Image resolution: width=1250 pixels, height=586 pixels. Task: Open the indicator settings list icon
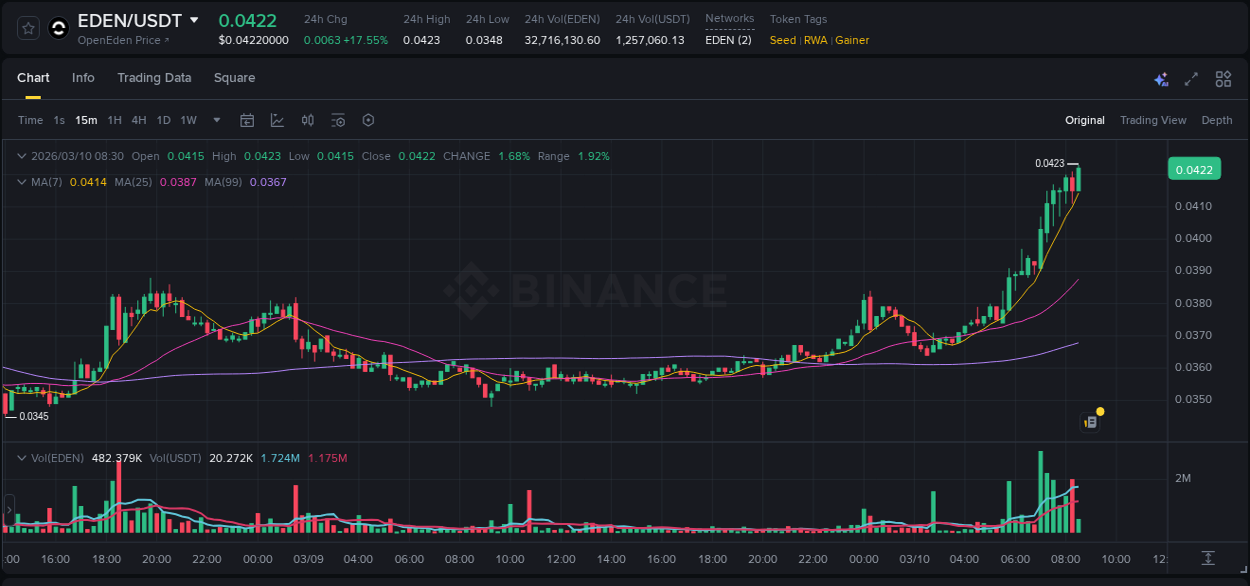click(338, 120)
